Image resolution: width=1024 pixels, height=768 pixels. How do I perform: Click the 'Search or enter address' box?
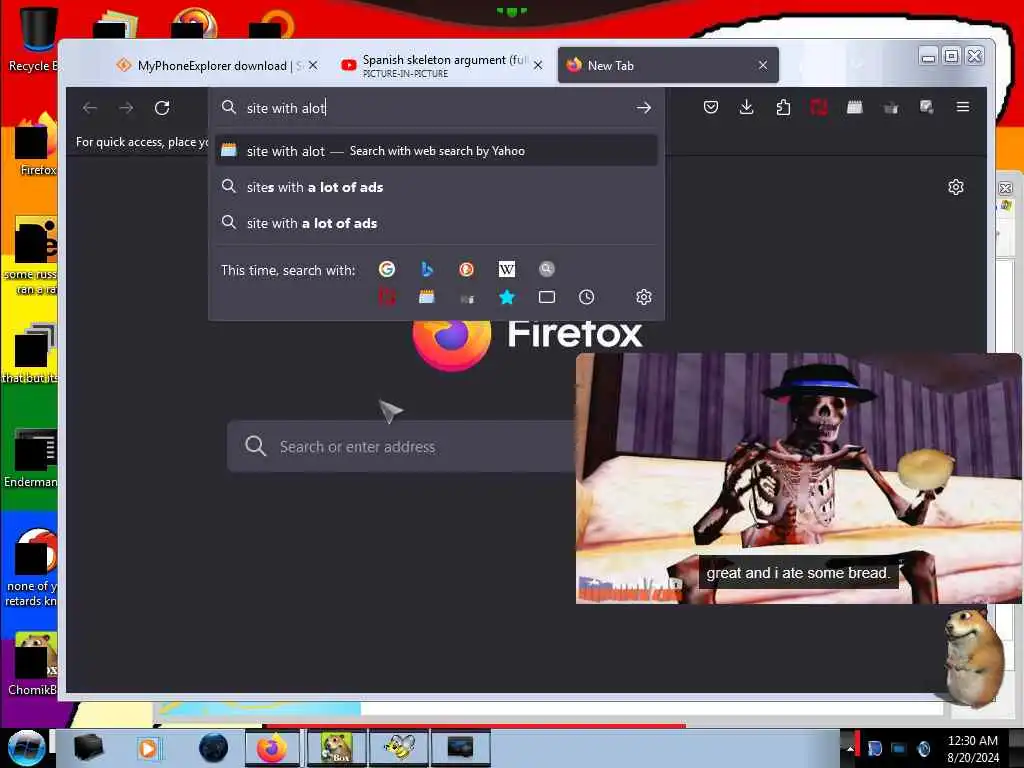(400, 447)
